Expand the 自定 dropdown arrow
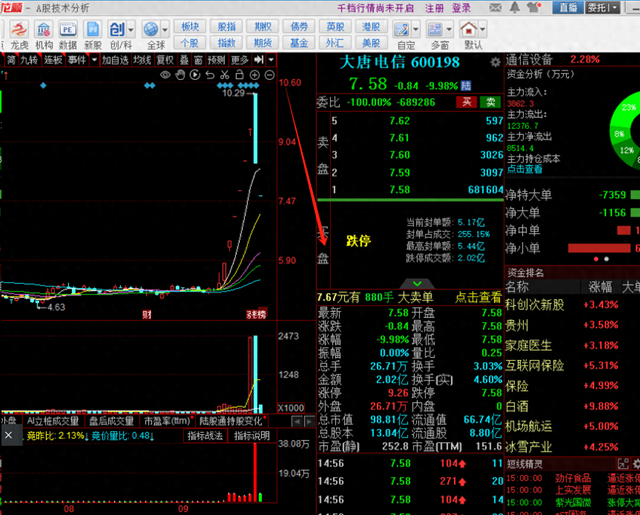640x515 pixels. pos(416,29)
